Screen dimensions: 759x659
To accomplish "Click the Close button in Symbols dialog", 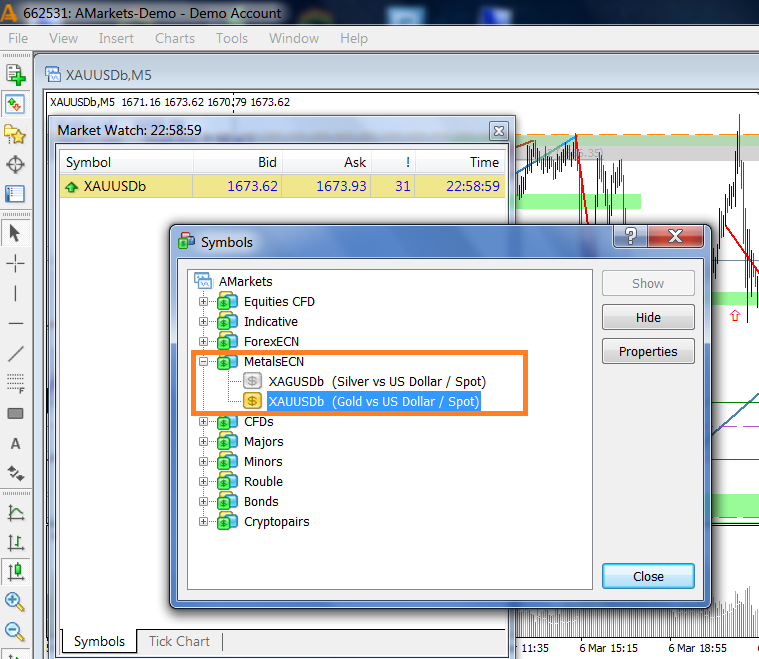I will 648,576.
